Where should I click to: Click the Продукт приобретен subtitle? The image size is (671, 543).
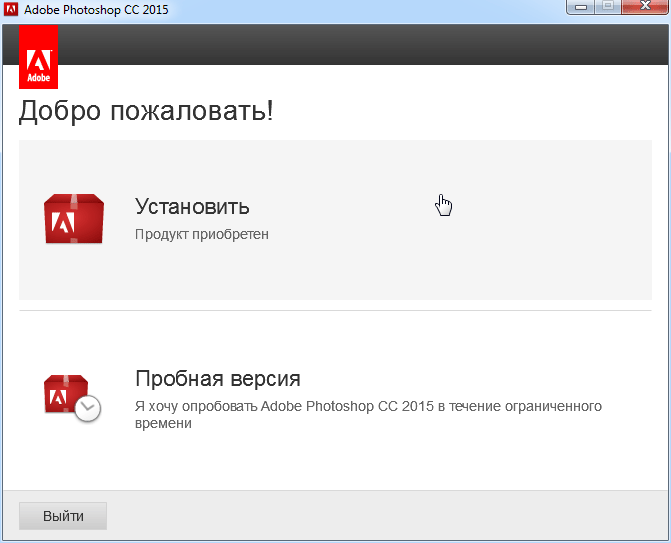[x=202, y=234]
